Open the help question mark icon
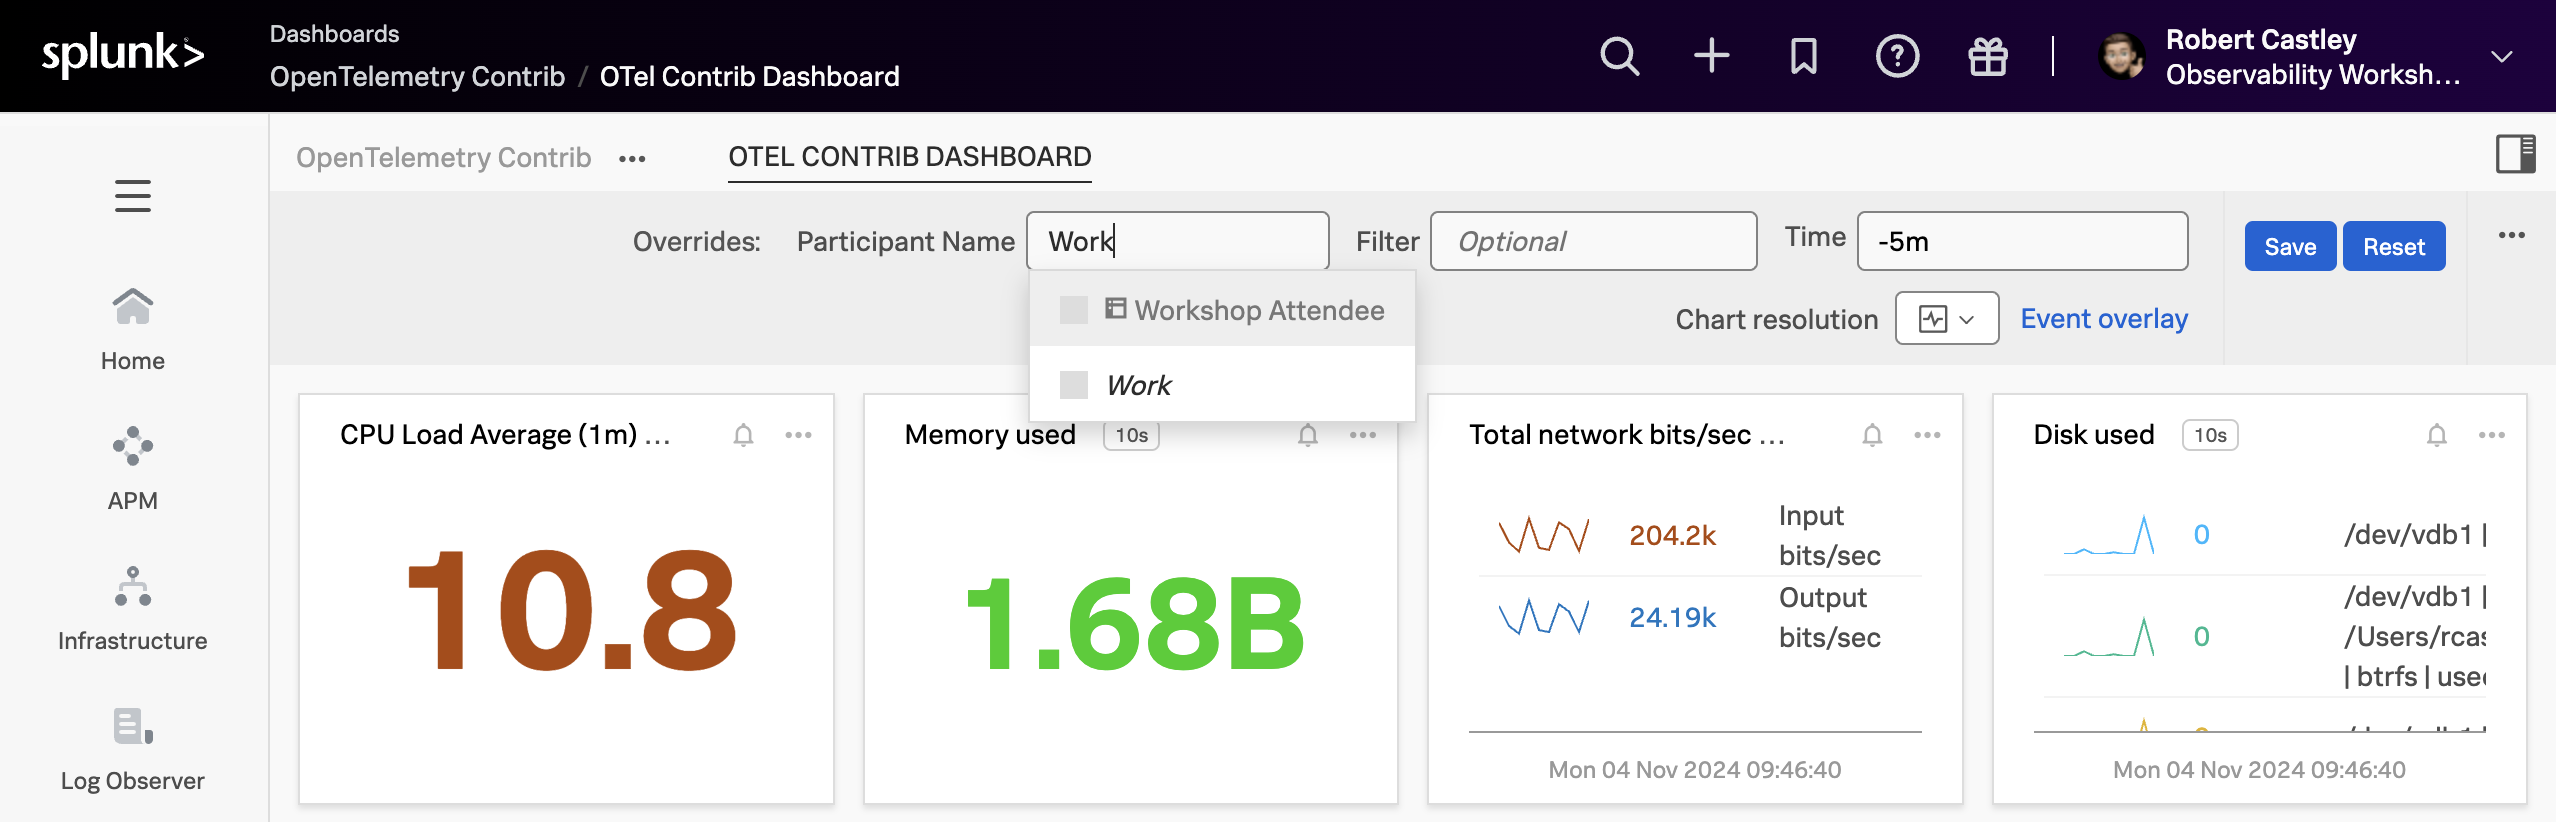 tap(1896, 56)
